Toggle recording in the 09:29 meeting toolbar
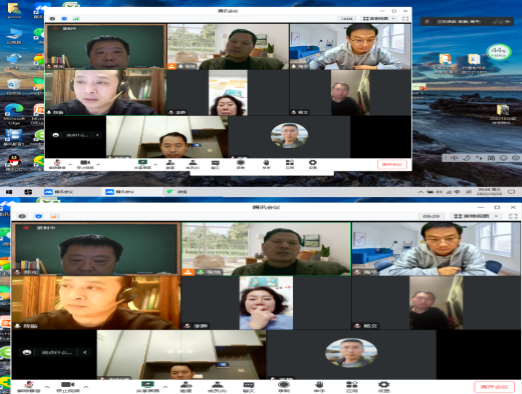Screen dimensions: 522x394 [284, 387]
